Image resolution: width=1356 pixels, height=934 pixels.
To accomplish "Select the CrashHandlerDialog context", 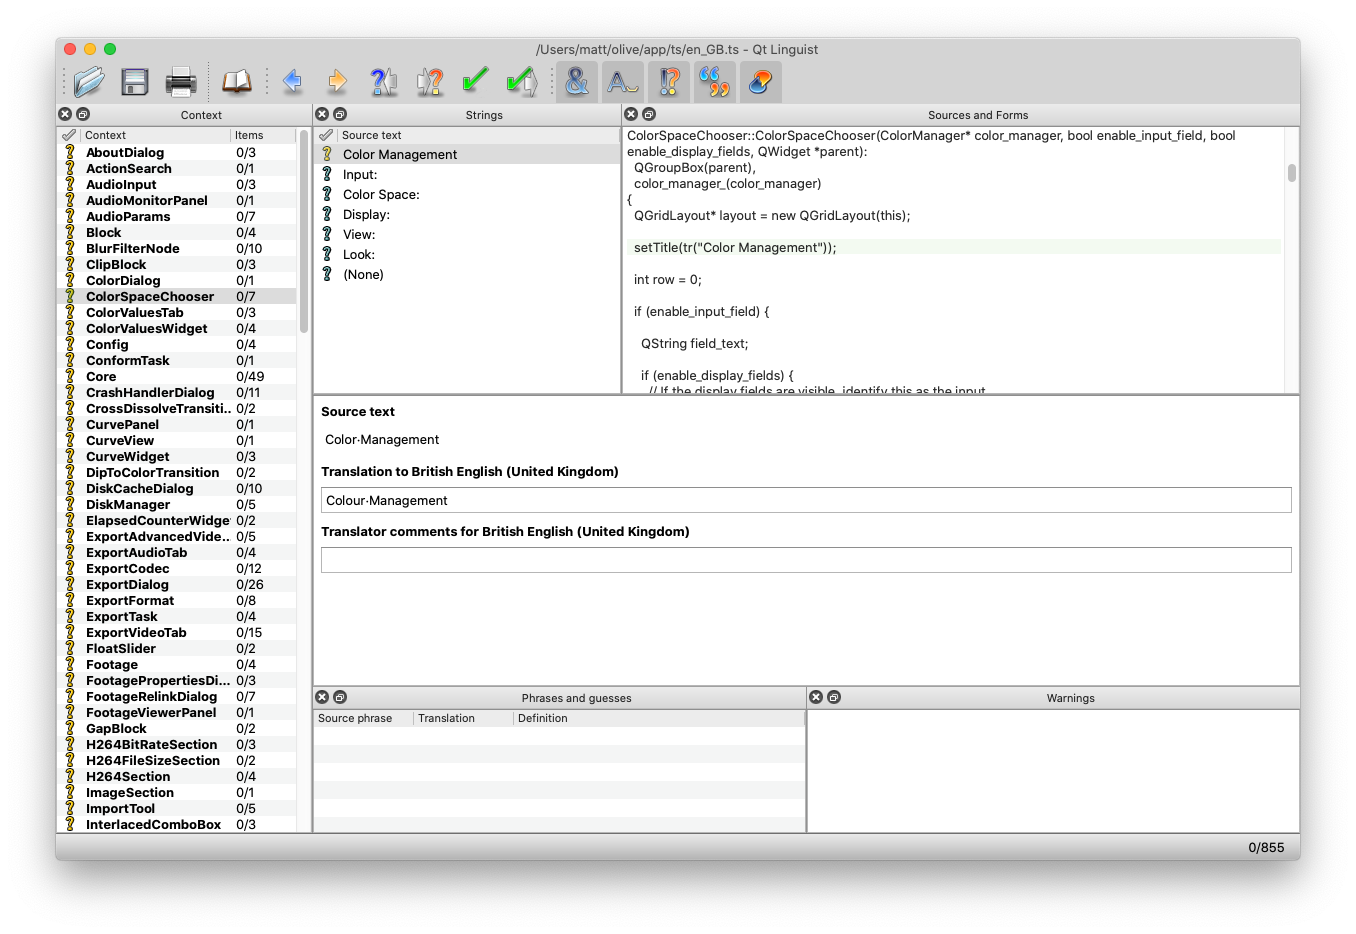I will coord(177,392).
